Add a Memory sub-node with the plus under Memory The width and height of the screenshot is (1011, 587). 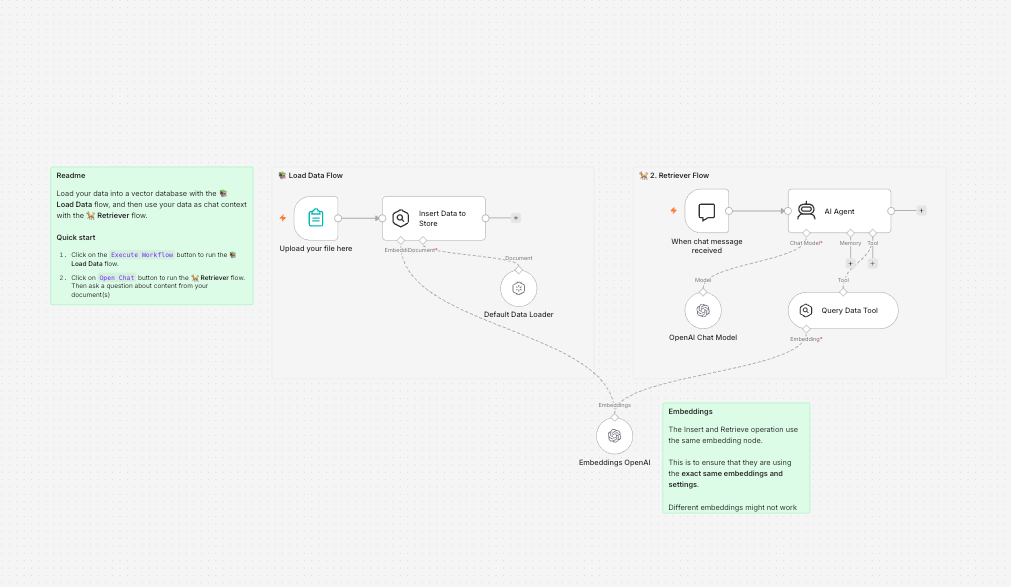coord(850,264)
